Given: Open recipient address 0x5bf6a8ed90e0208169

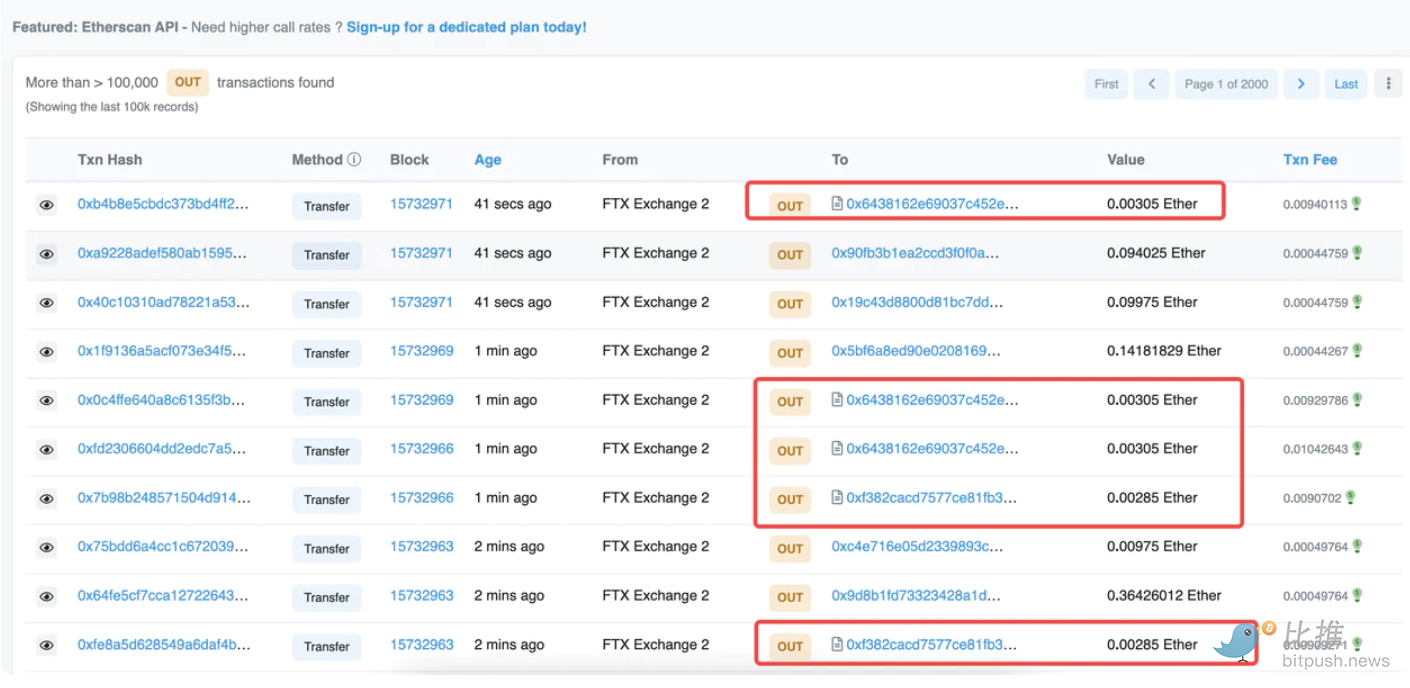Looking at the screenshot, I should pyautogui.click(x=916, y=351).
